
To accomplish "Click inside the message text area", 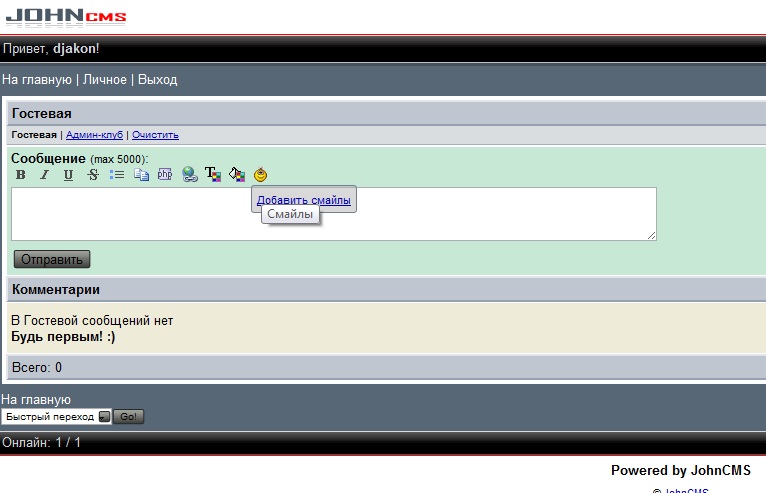I will coord(334,214).
